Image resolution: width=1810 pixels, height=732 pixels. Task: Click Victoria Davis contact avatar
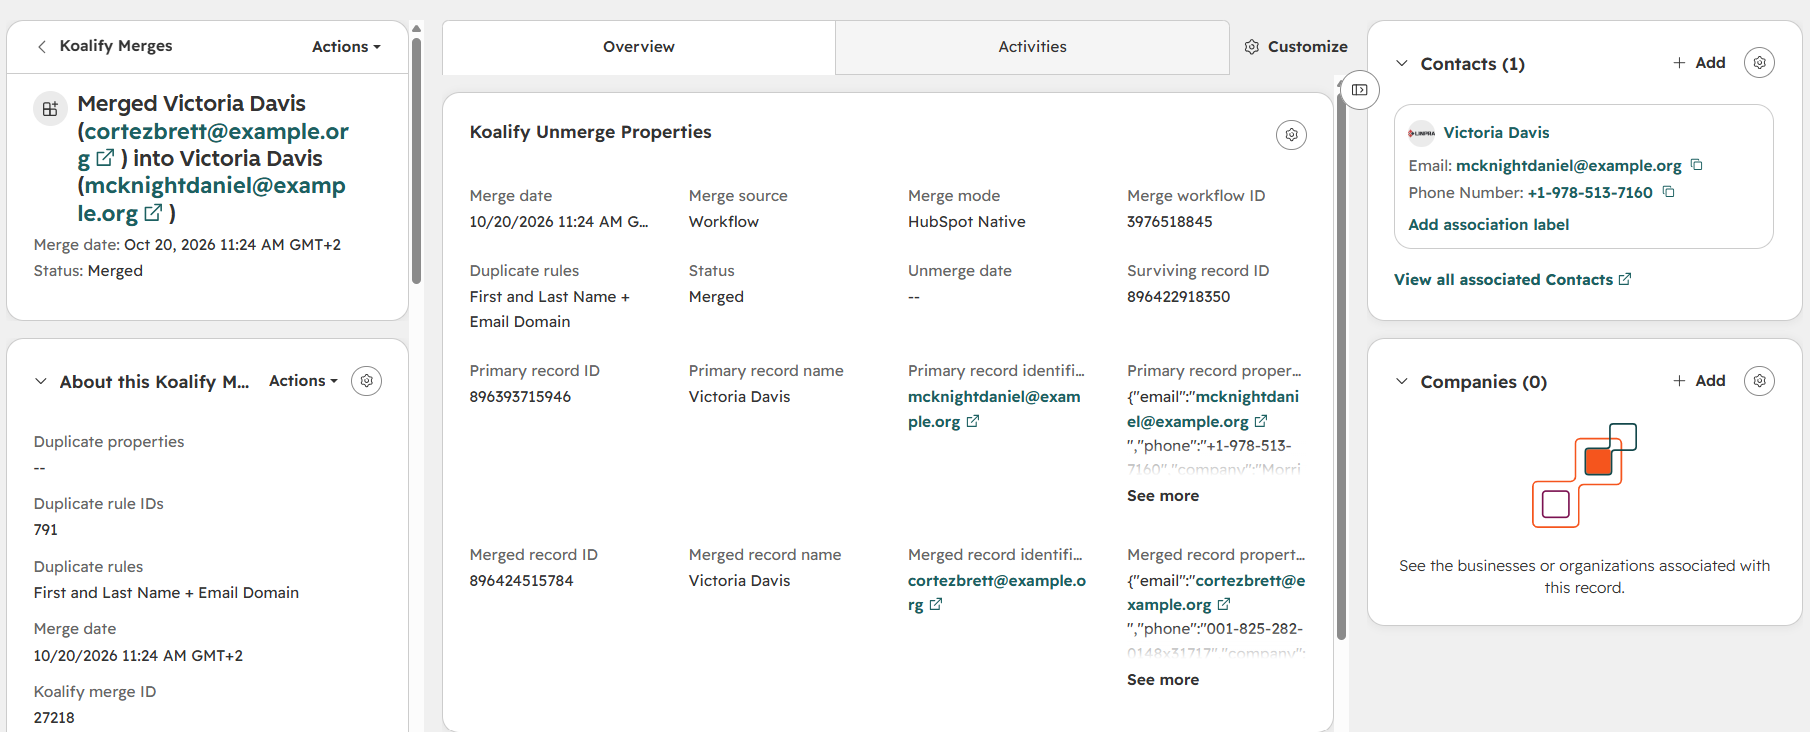pos(1421,133)
